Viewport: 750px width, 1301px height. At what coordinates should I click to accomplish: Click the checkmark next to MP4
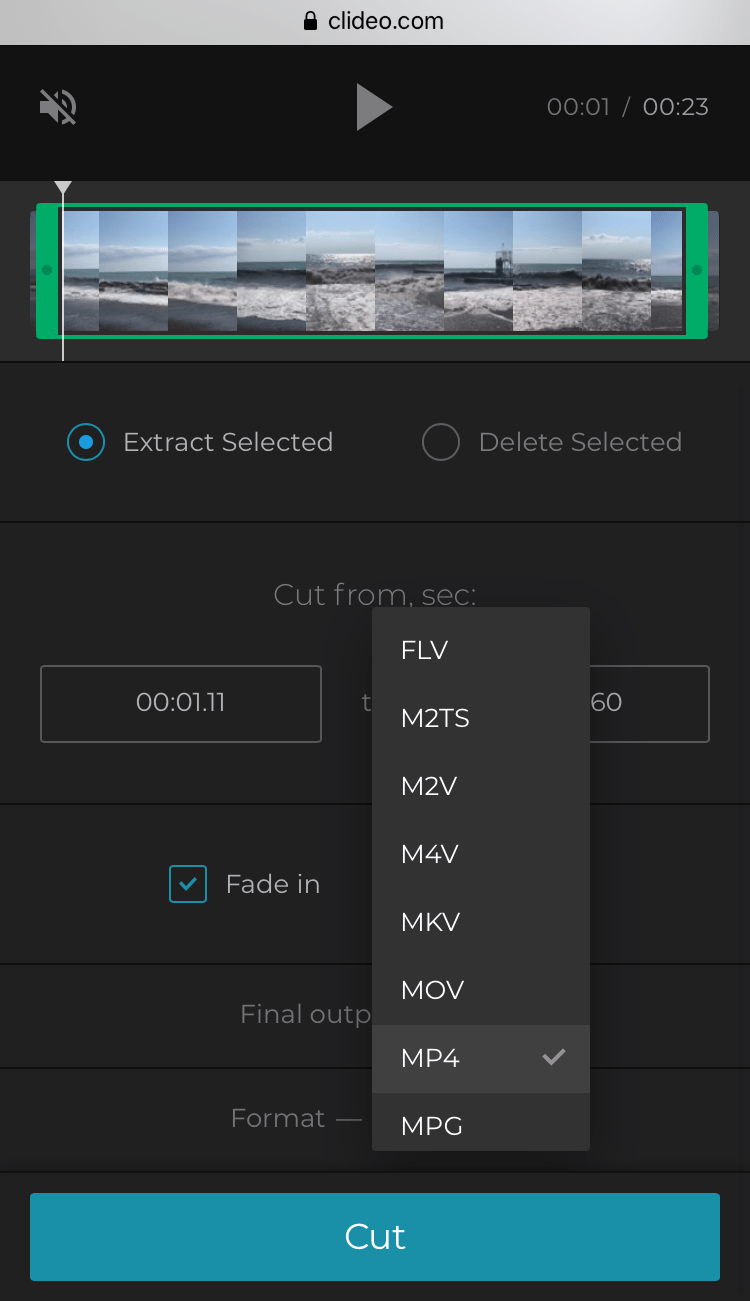553,1056
